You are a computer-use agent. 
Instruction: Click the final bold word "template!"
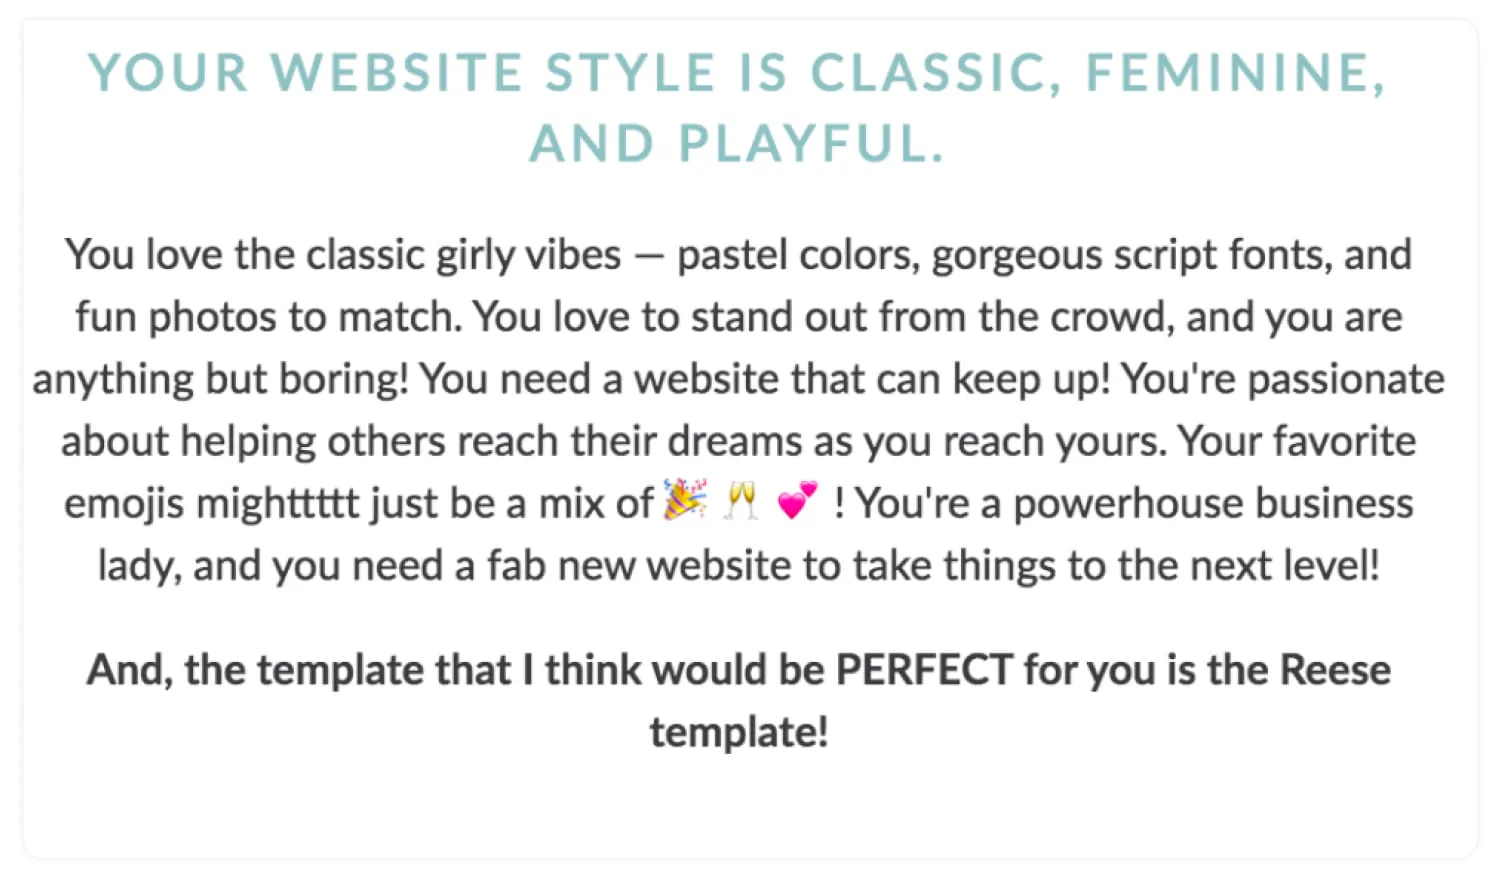pyautogui.click(x=739, y=732)
